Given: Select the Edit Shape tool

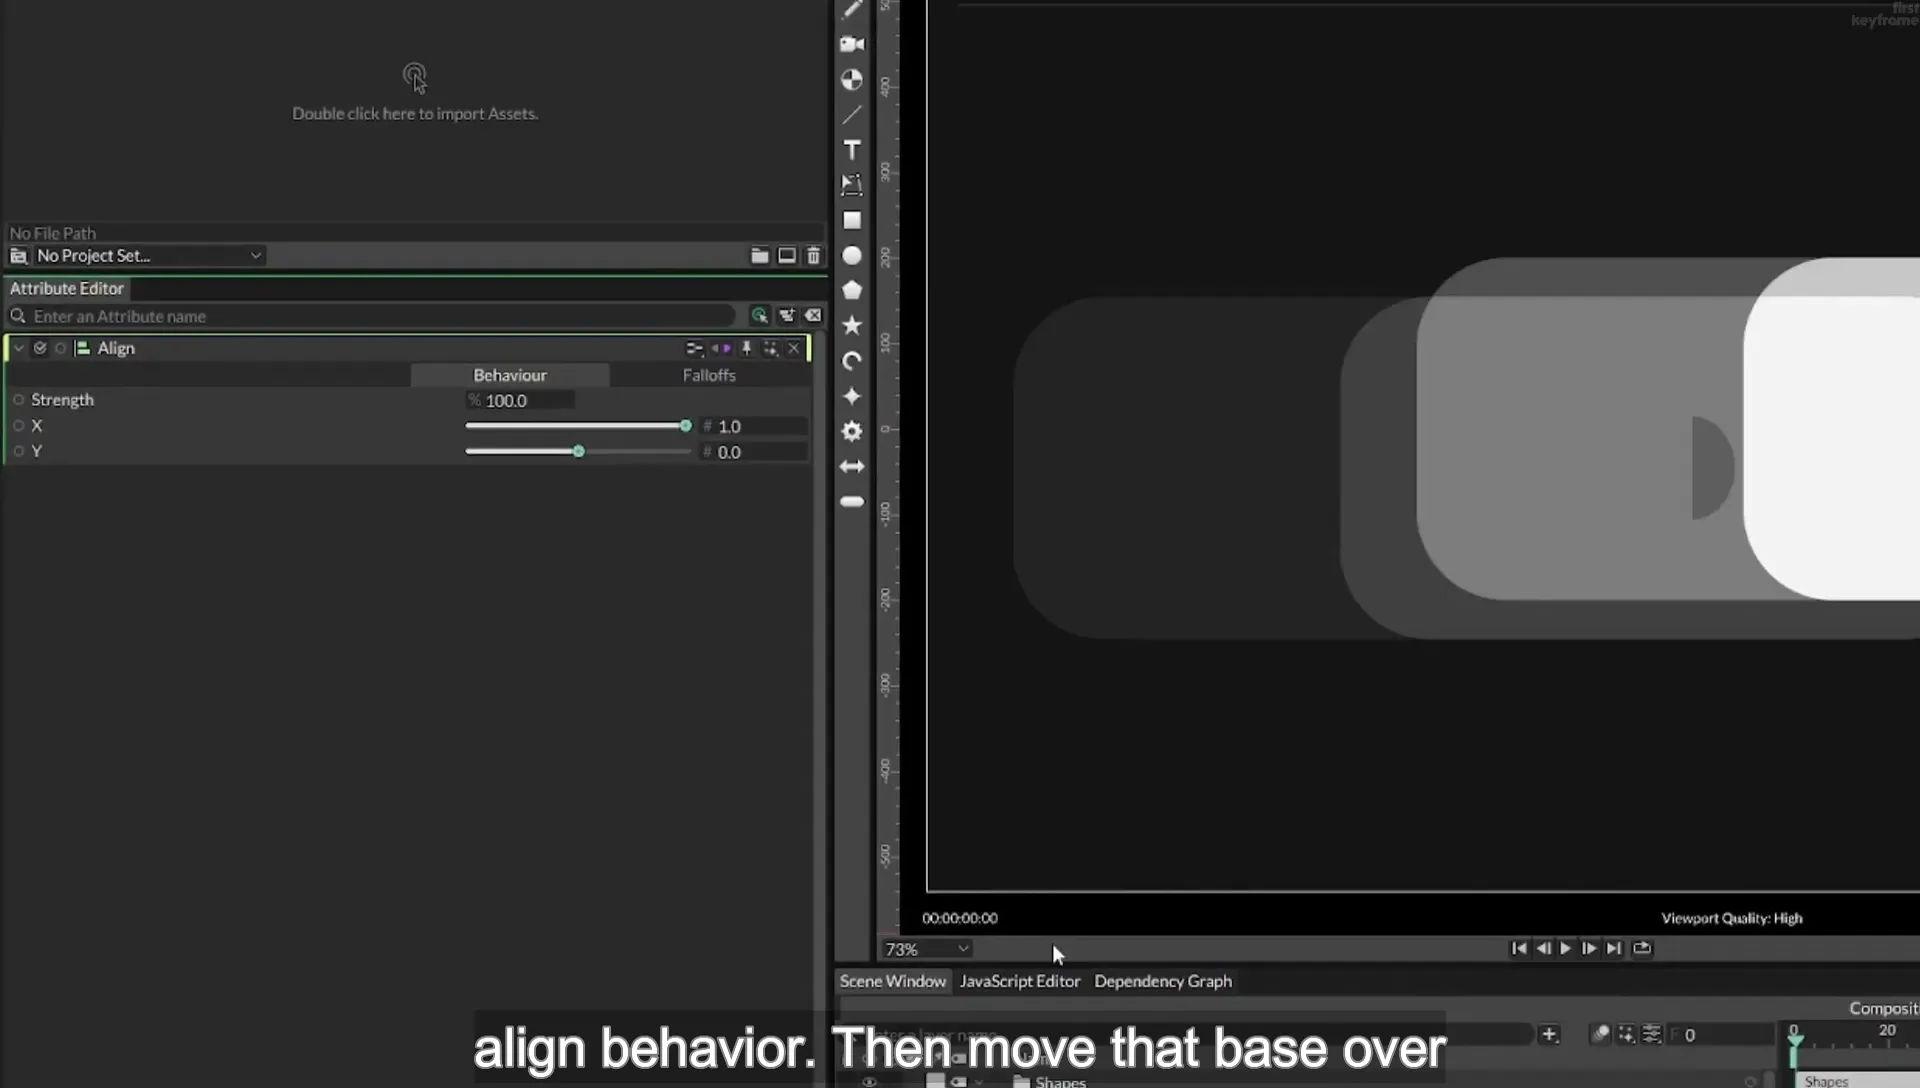Looking at the screenshot, I should coord(852,184).
